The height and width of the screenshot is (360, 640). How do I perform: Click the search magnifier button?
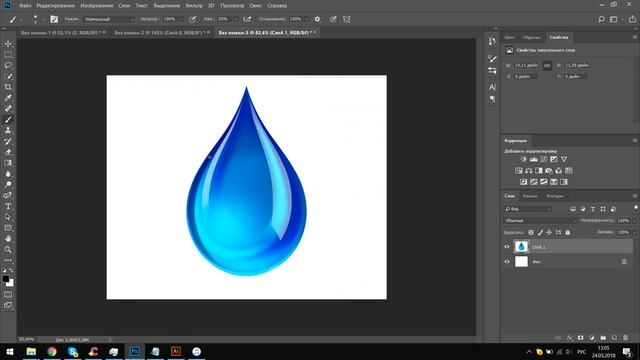click(601, 19)
